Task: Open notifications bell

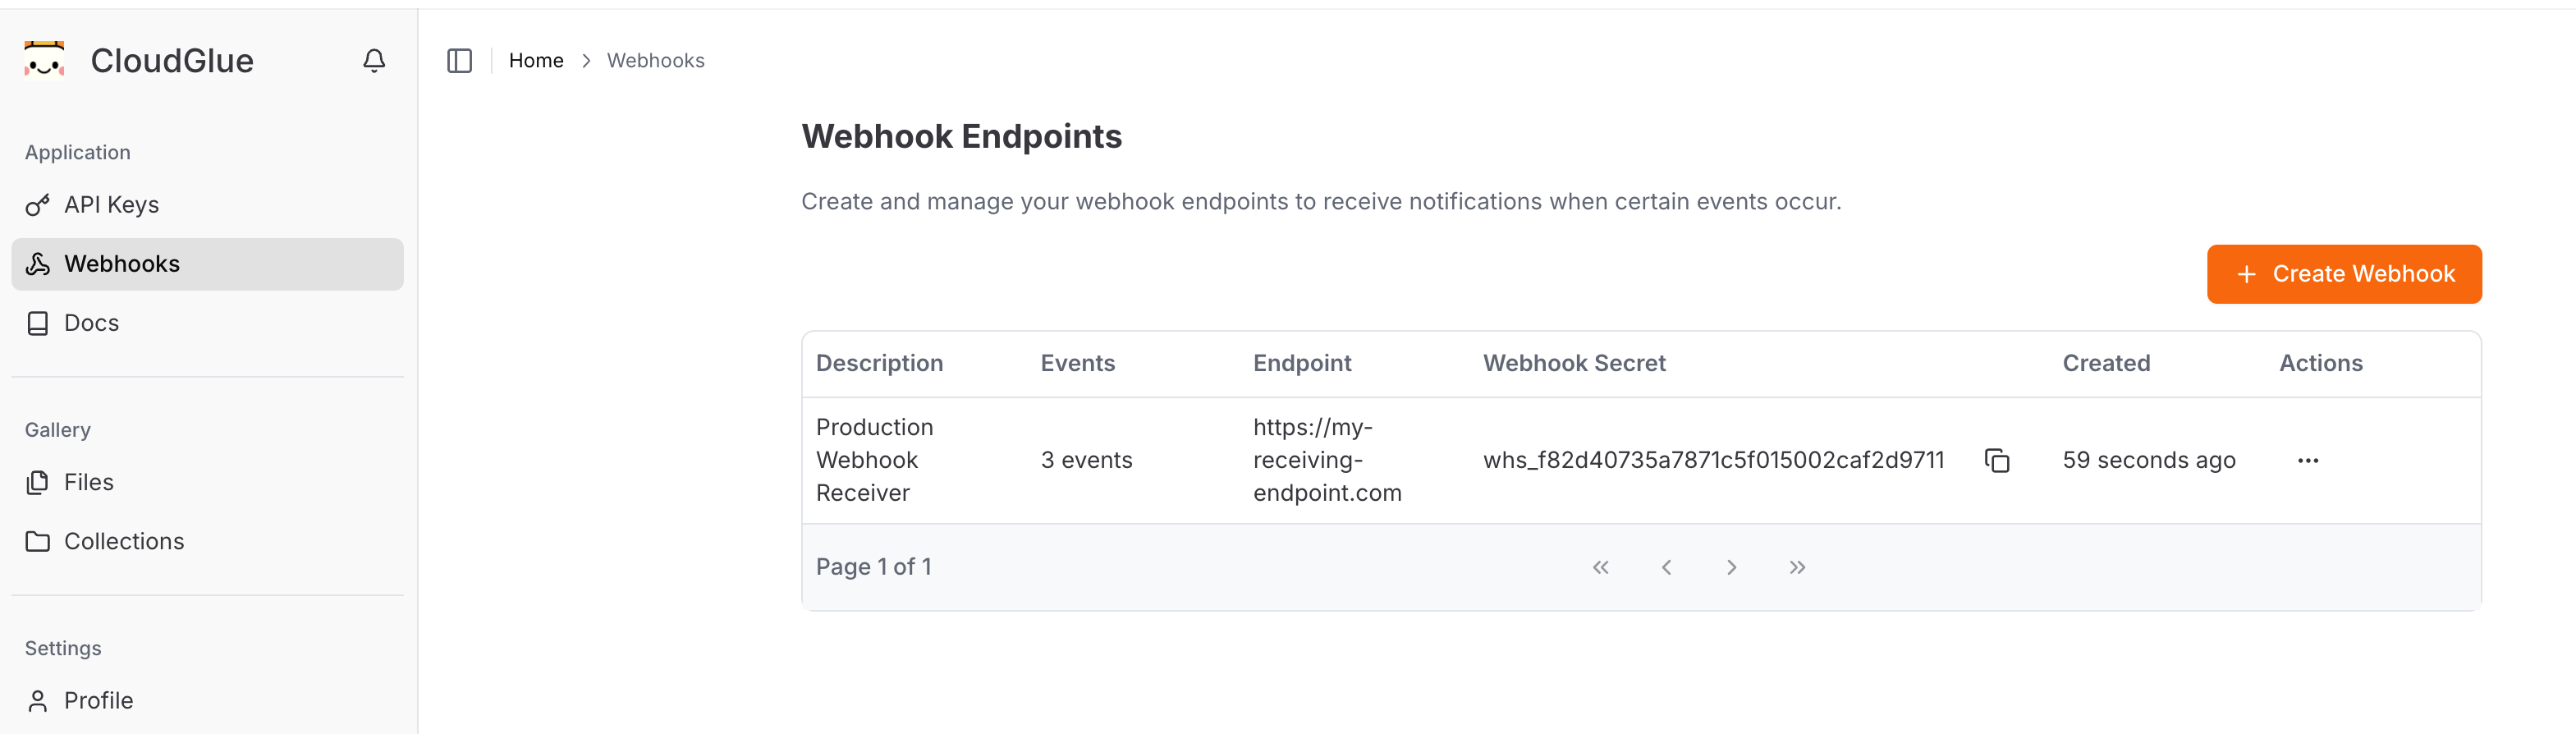Action: [374, 61]
